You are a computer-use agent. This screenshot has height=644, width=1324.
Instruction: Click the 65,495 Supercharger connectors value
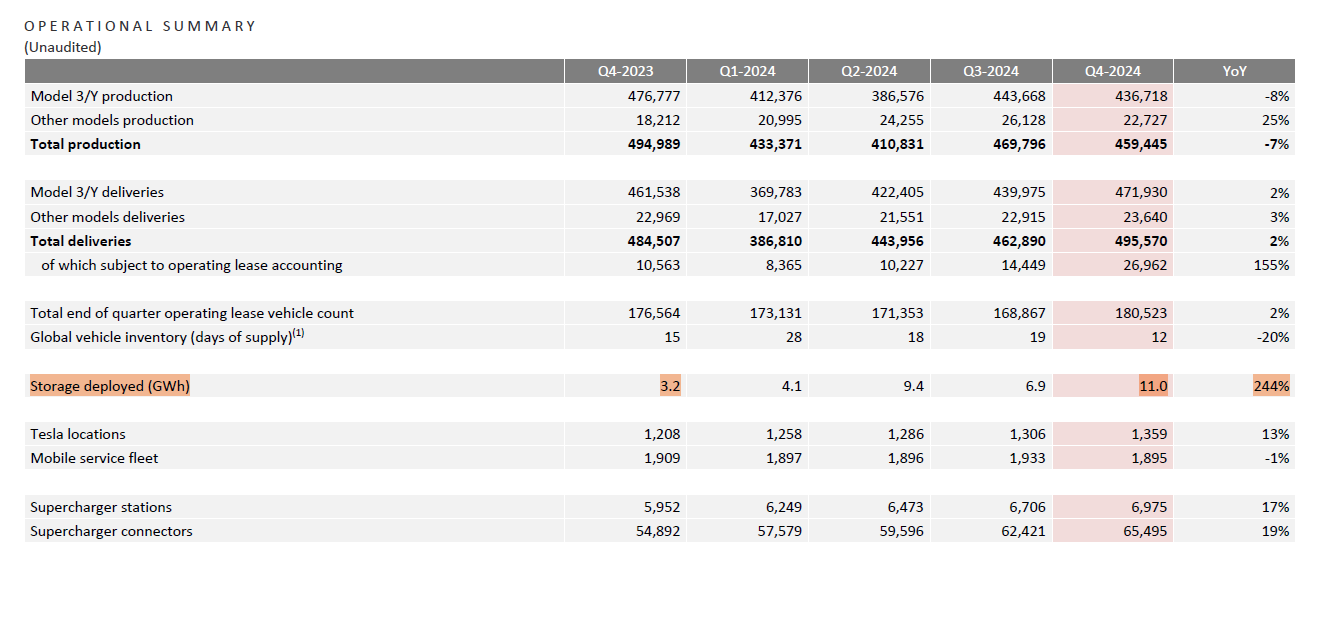(1144, 531)
